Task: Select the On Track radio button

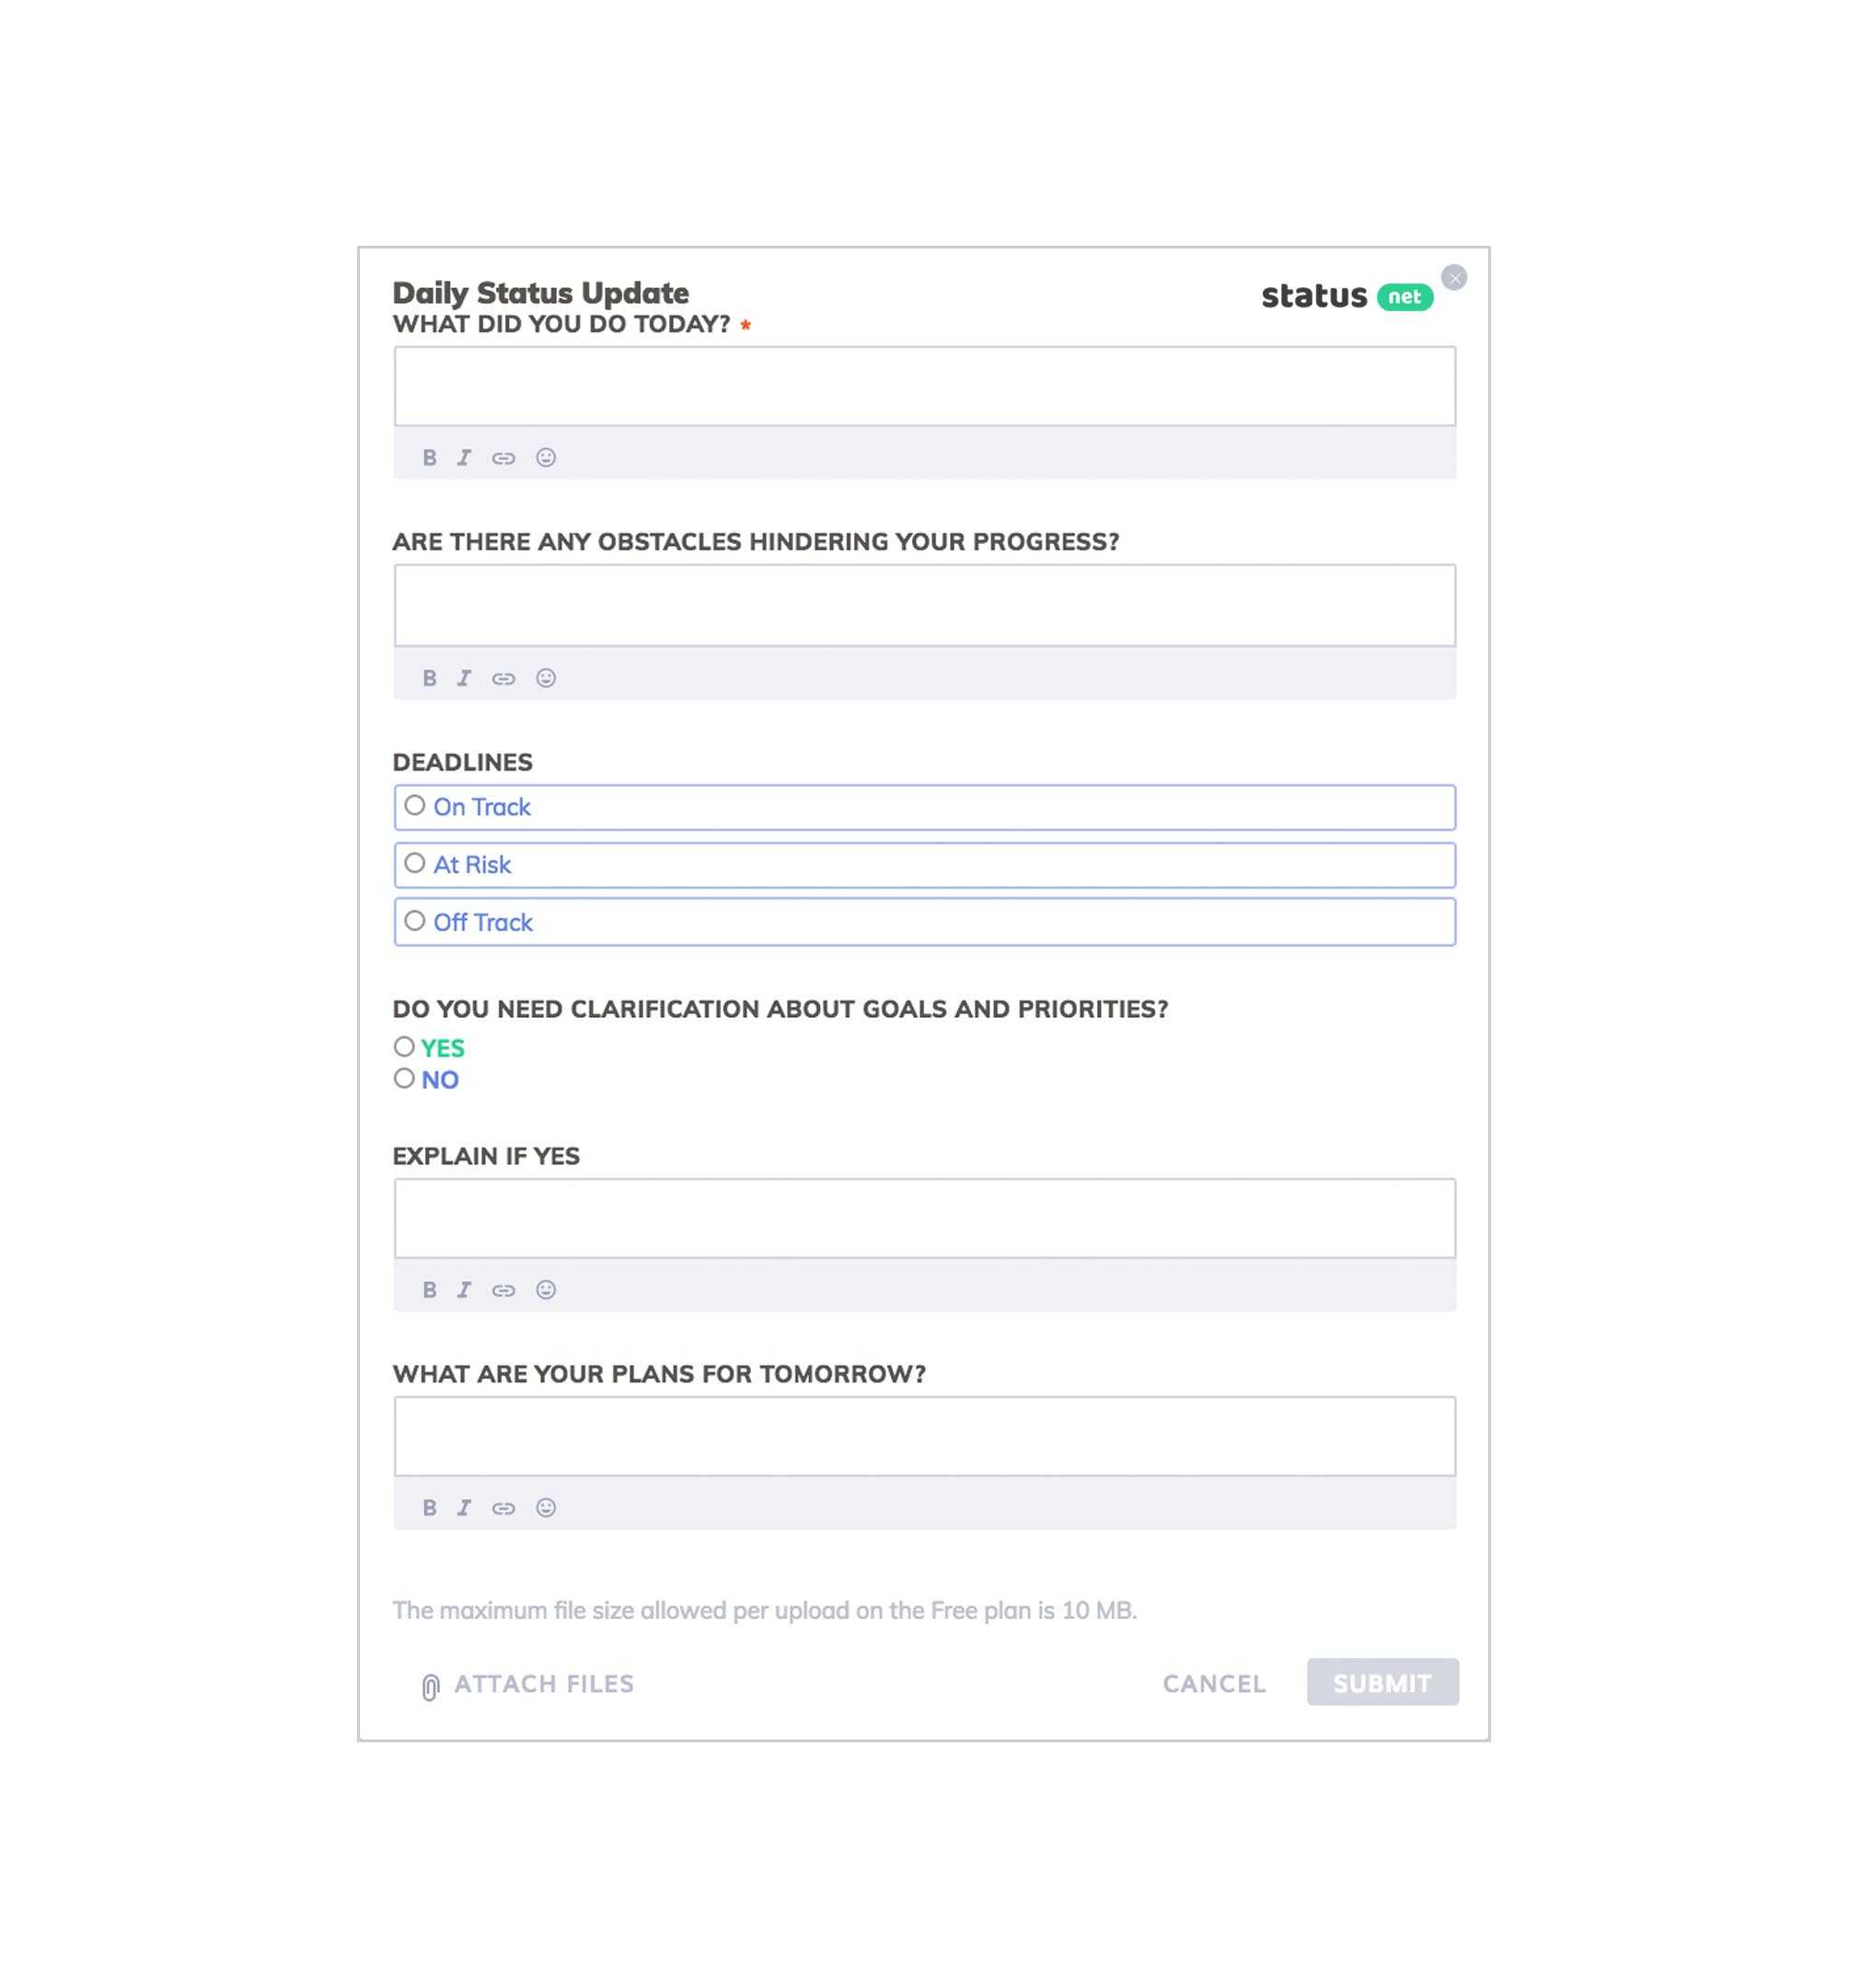Action: [x=415, y=806]
